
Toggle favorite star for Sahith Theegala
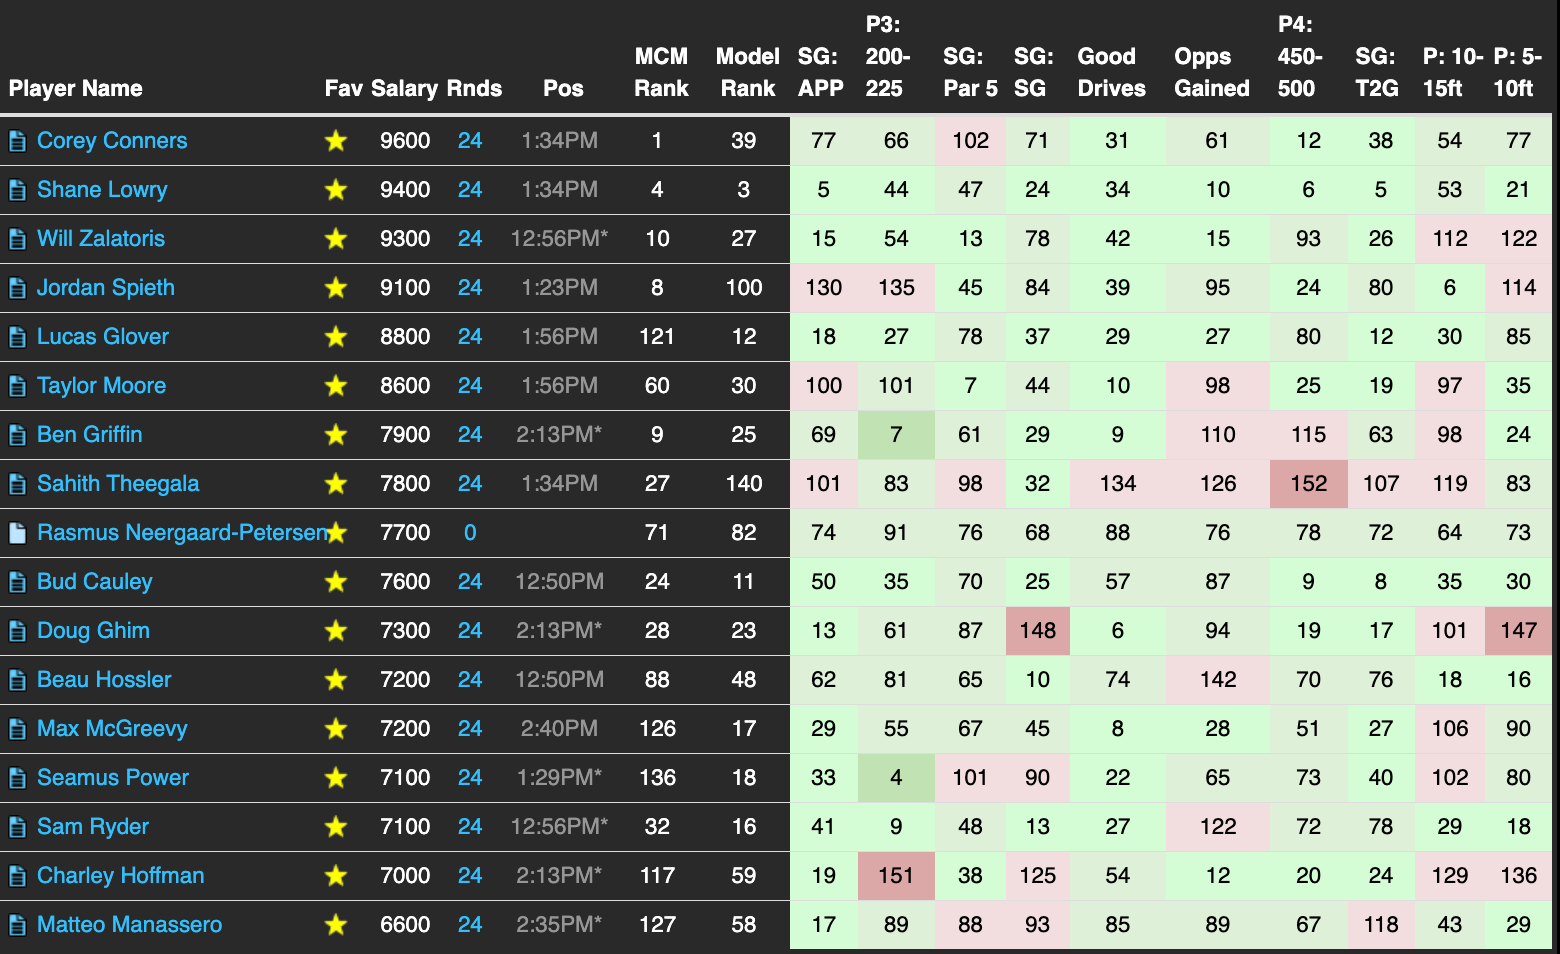[336, 484]
